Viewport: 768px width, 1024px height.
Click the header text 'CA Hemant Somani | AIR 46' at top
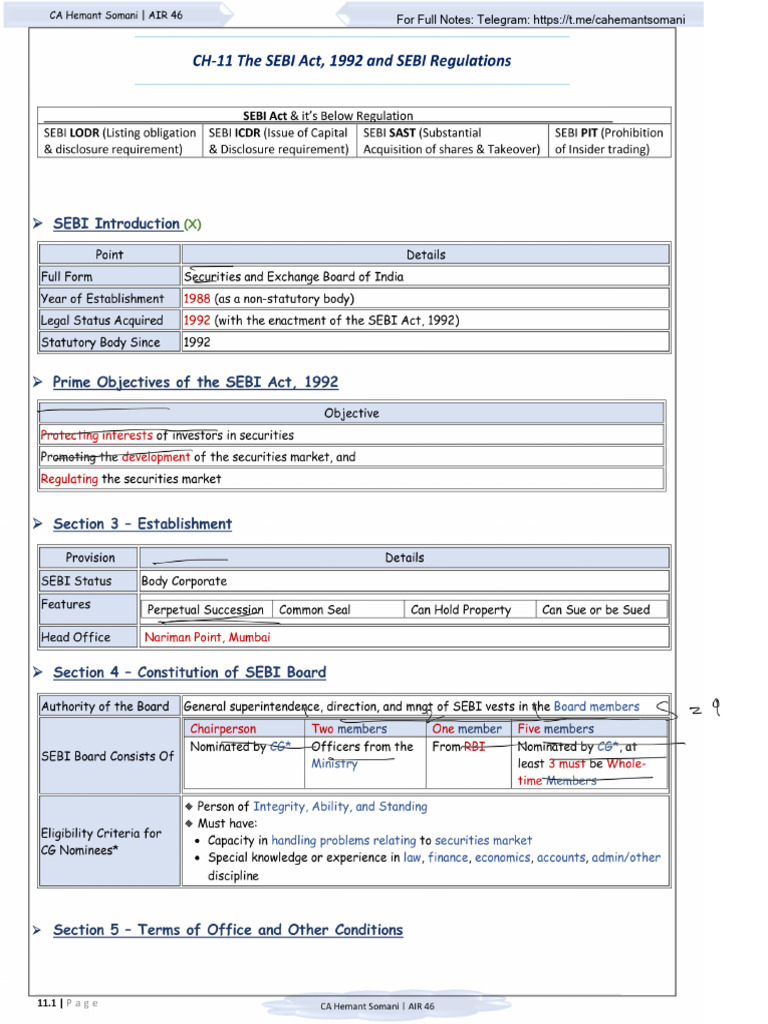(116, 15)
